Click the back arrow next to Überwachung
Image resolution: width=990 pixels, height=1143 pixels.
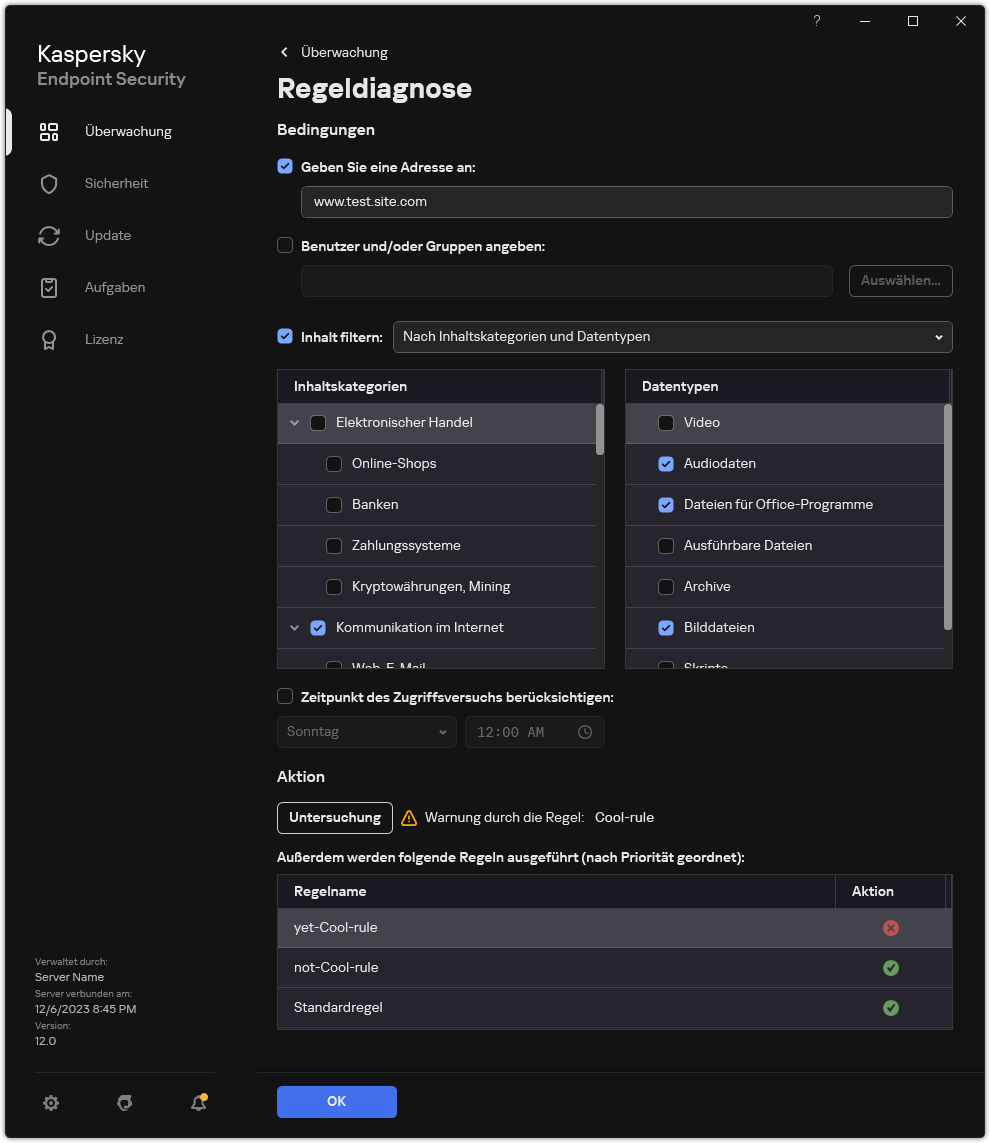tap(284, 52)
